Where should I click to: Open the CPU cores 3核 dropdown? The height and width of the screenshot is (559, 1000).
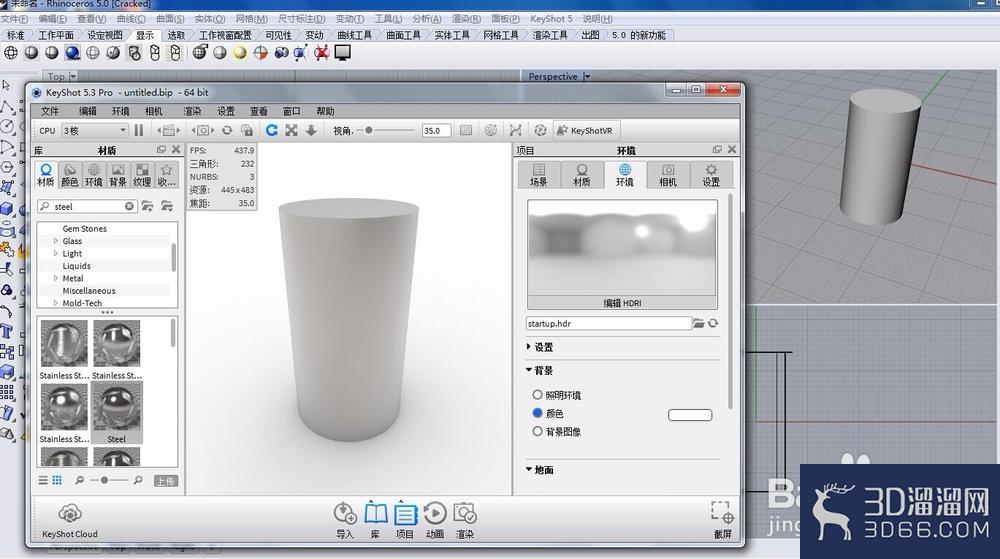[x=94, y=130]
